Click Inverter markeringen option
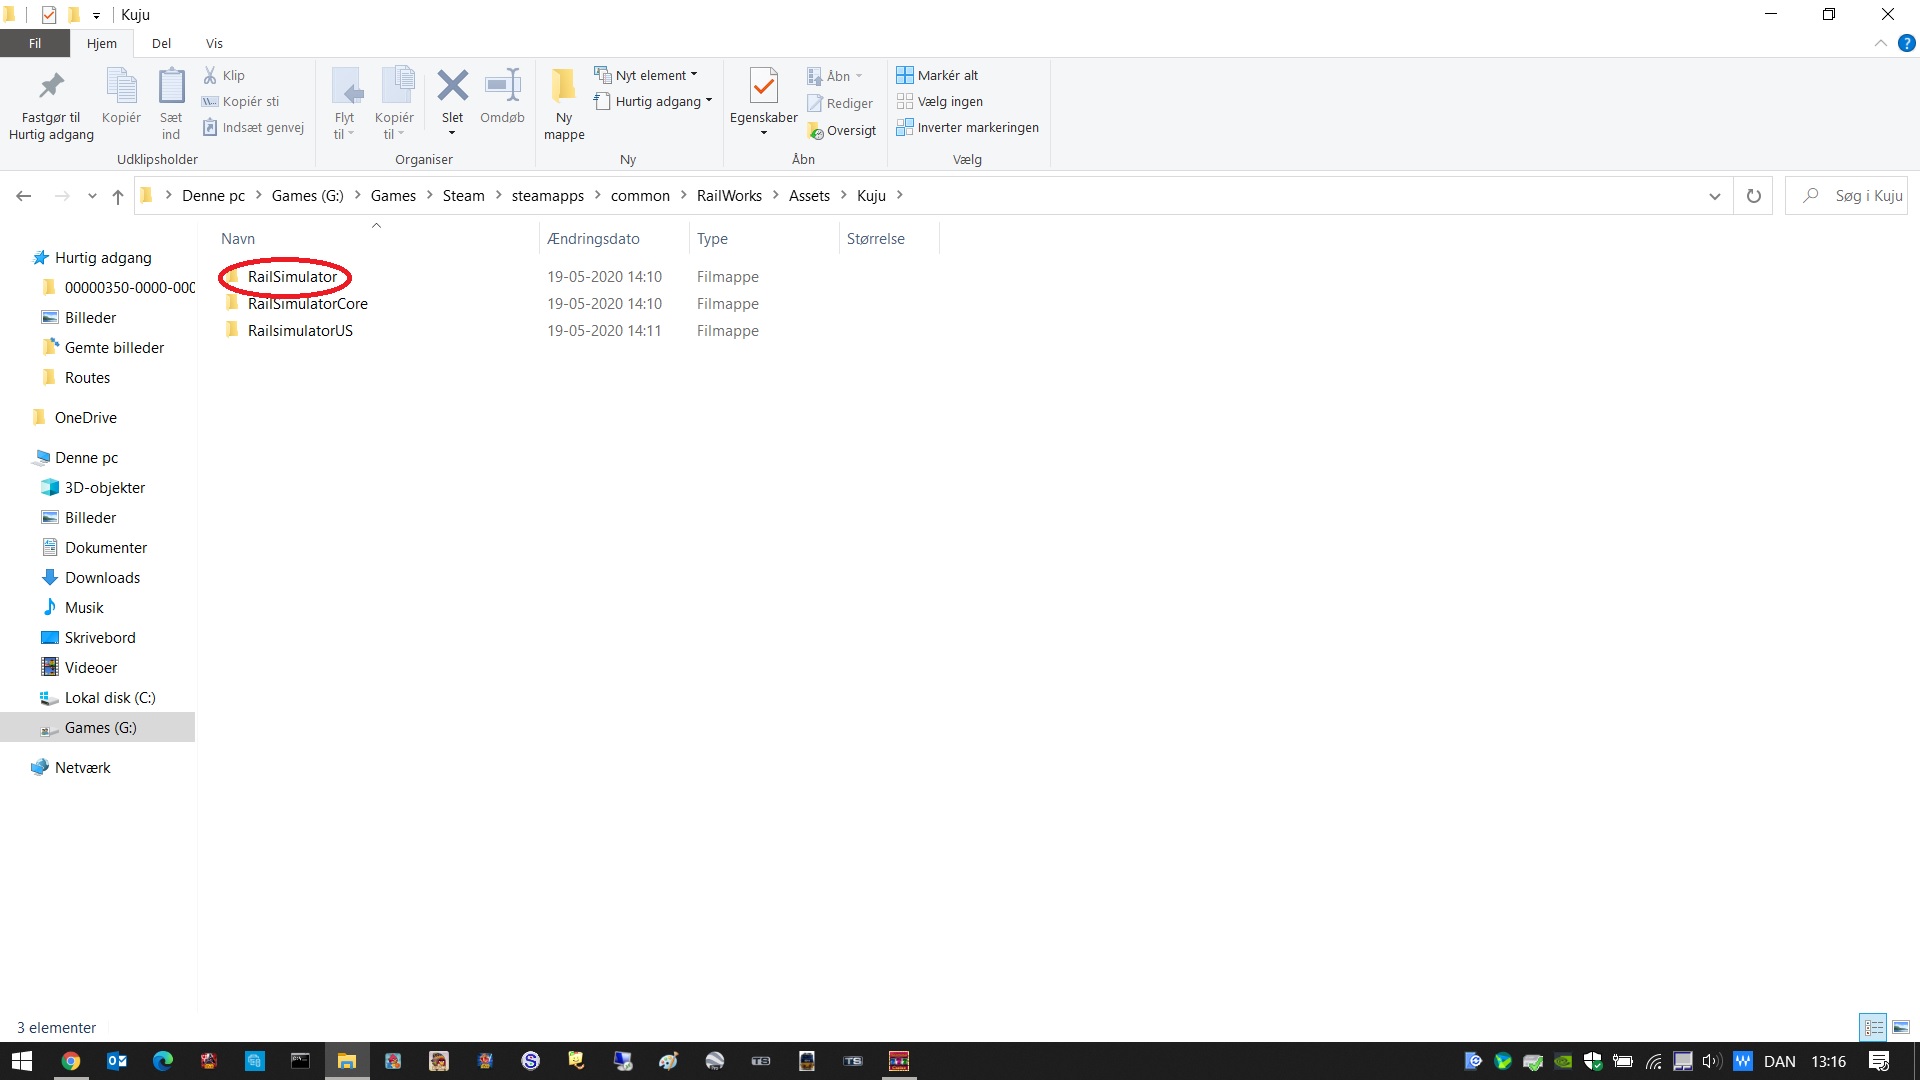 coord(977,128)
